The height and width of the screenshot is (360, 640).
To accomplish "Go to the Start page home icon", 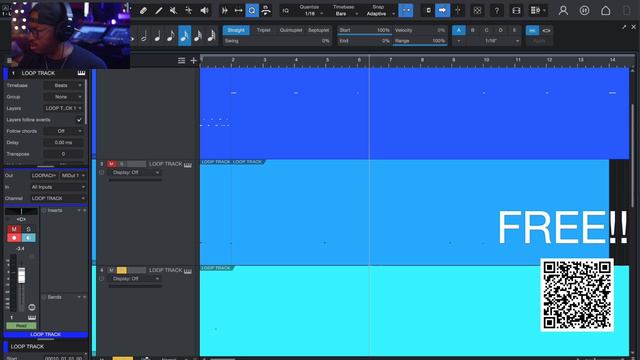I will pyautogui.click(x=606, y=11).
